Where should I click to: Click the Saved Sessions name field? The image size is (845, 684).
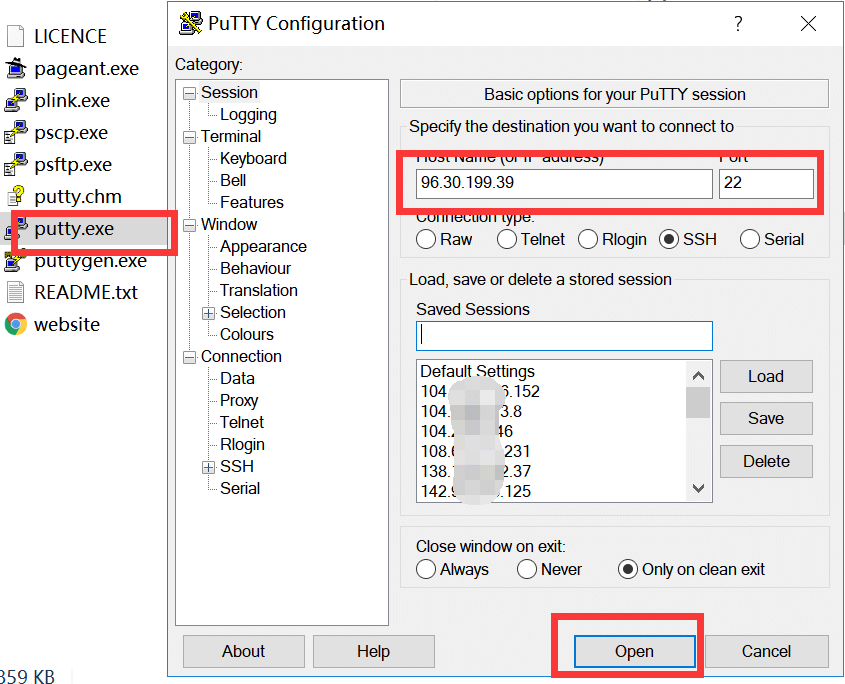pyautogui.click(x=564, y=336)
